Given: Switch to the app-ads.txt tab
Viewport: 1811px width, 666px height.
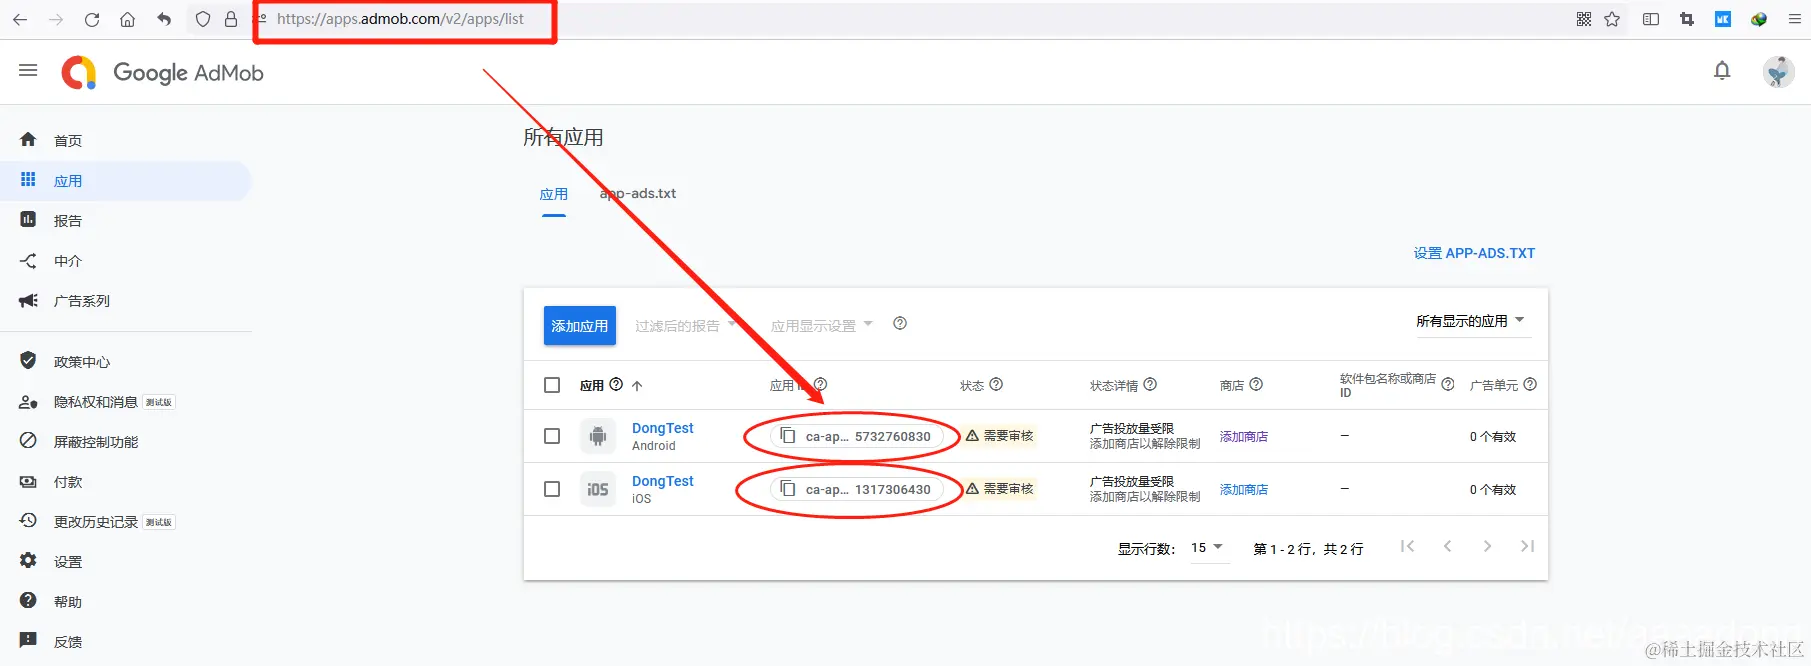Looking at the screenshot, I should point(638,194).
